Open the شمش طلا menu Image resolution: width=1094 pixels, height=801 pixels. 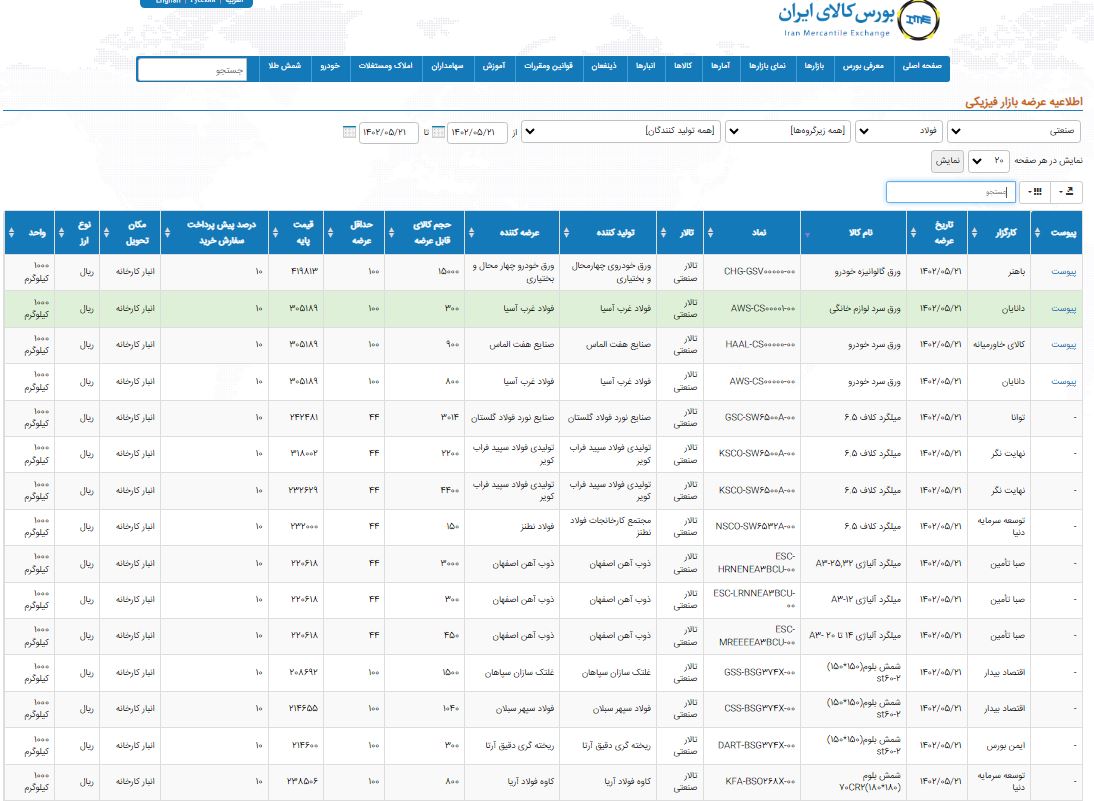(x=285, y=66)
